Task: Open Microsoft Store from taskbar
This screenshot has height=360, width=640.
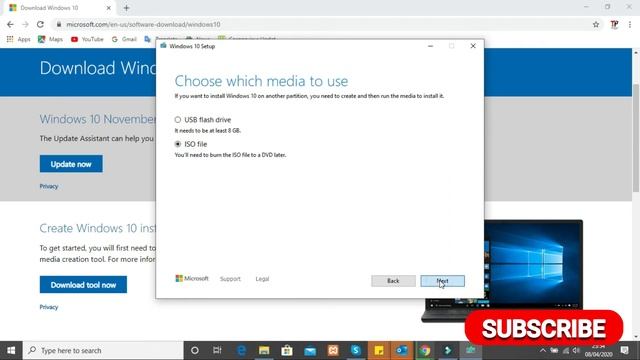Action: click(287, 350)
